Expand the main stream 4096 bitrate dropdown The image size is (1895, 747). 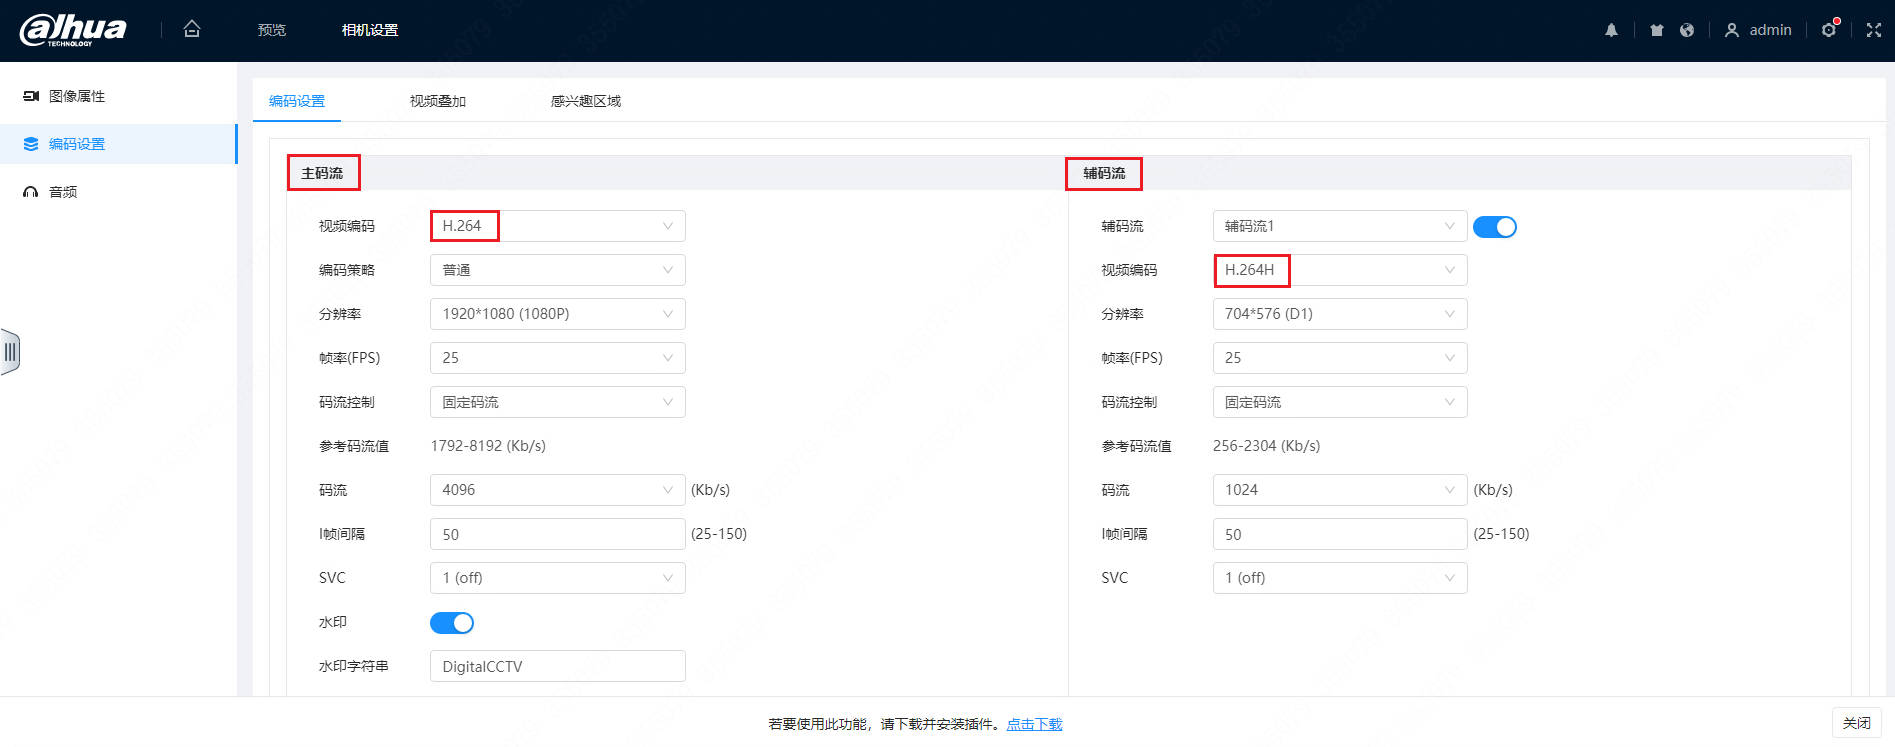coord(557,490)
